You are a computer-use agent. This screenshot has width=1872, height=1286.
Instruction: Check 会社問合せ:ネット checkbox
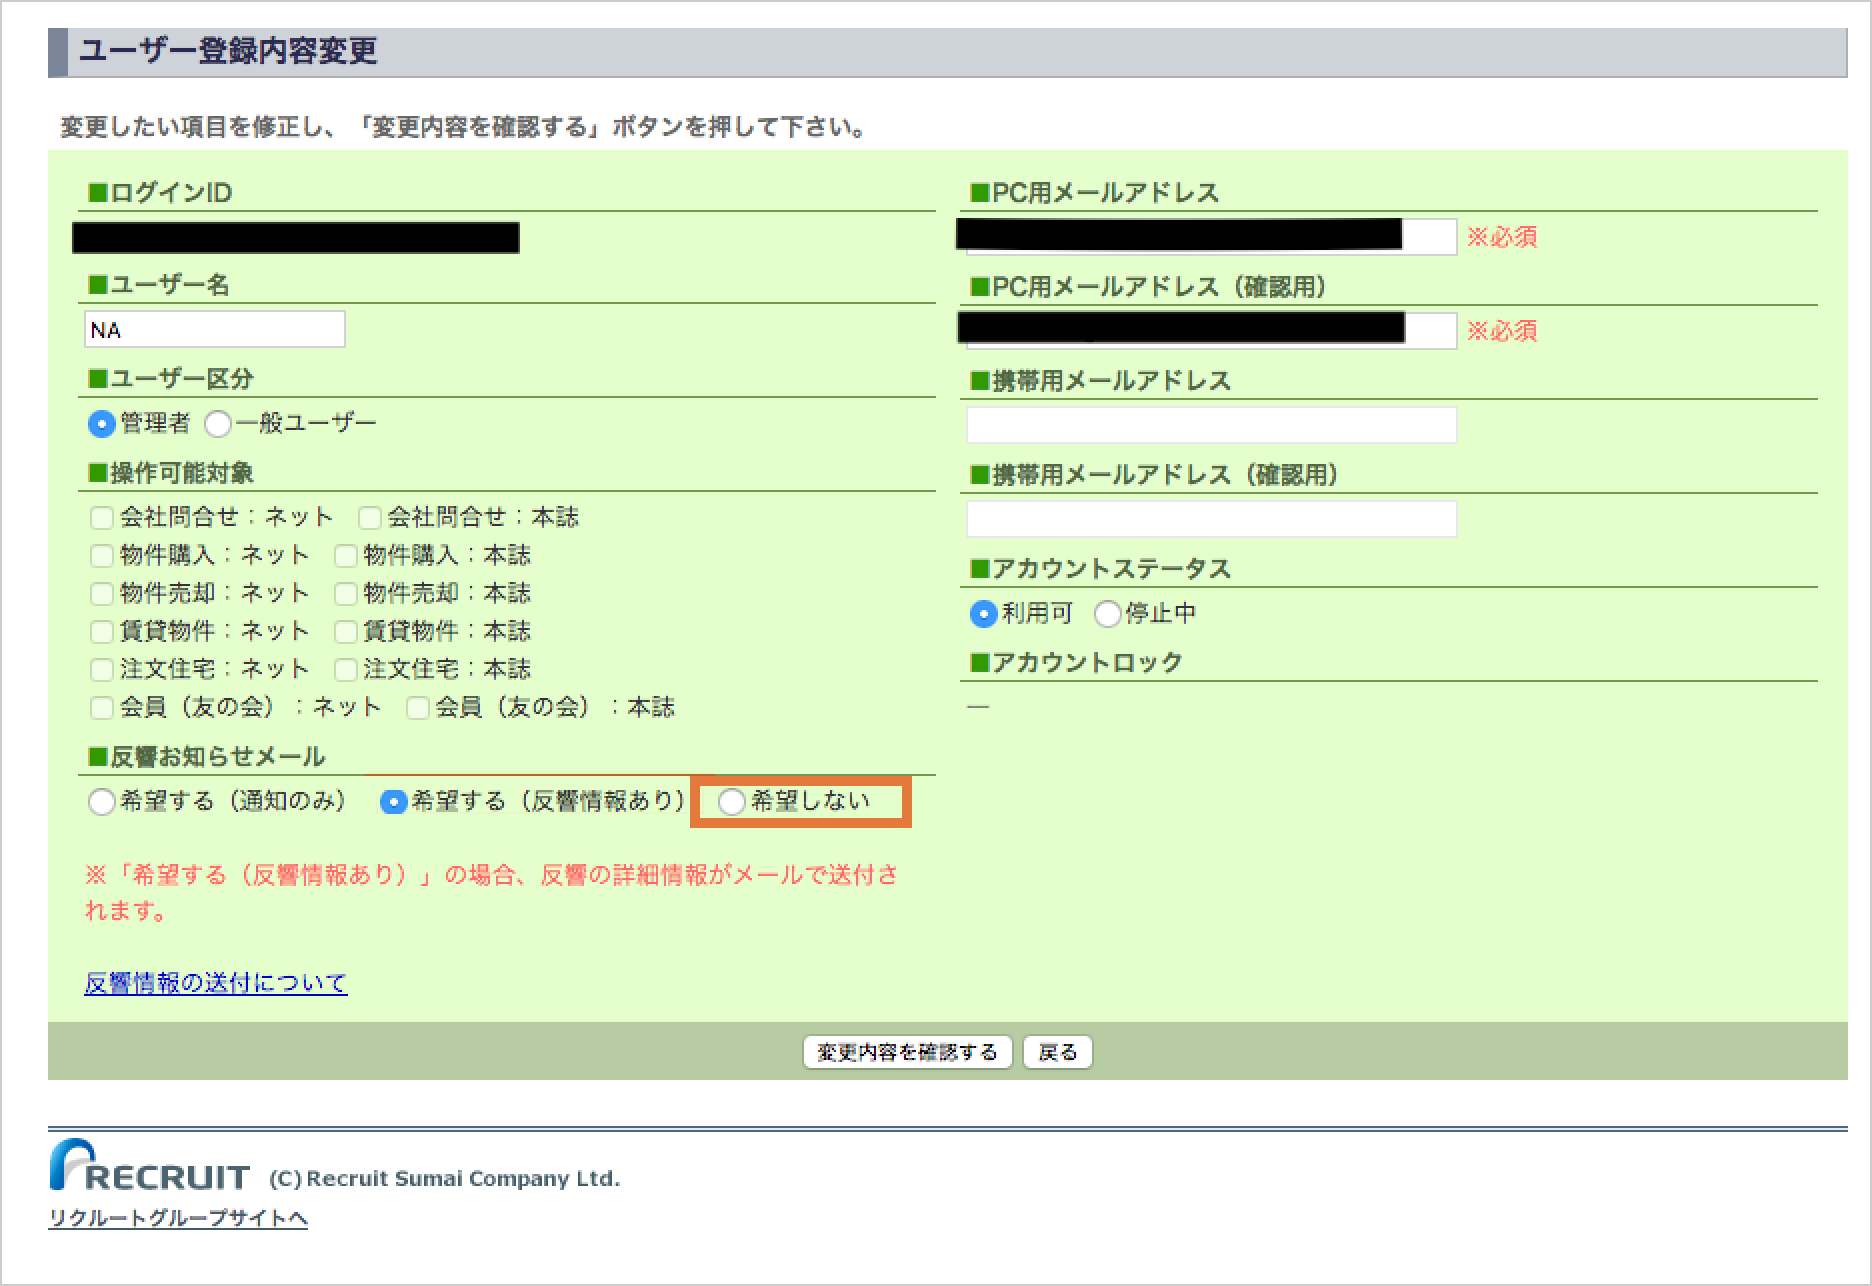(101, 517)
